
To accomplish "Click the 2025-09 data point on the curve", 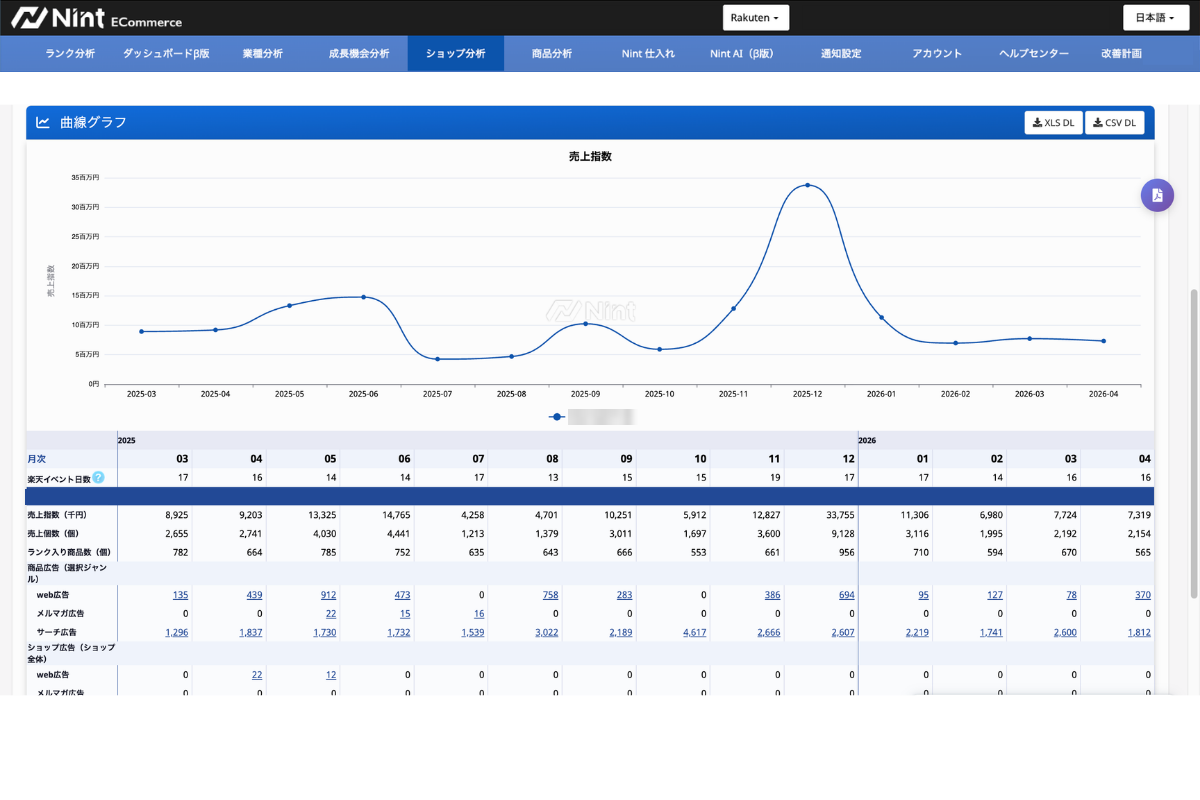I will 585,324.
